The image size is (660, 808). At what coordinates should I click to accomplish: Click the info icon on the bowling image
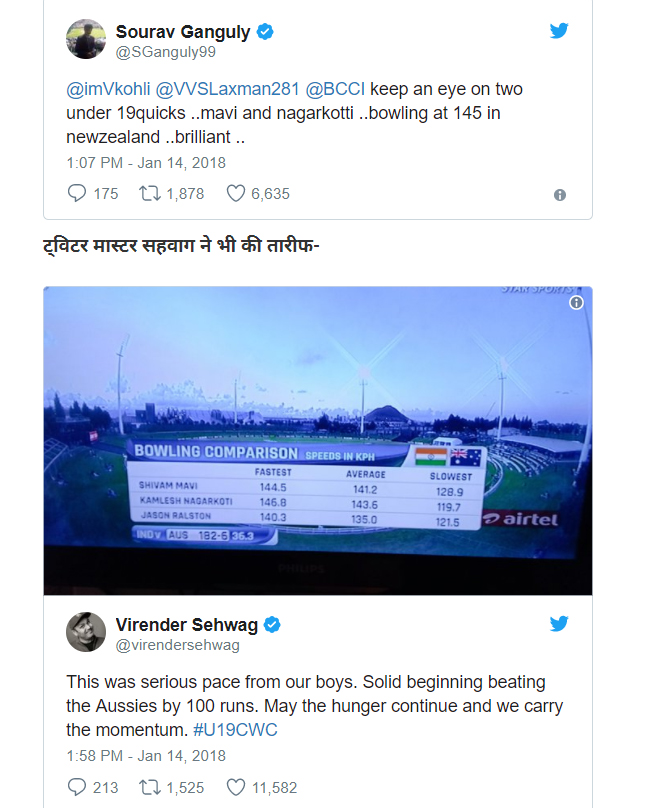pyautogui.click(x=577, y=302)
